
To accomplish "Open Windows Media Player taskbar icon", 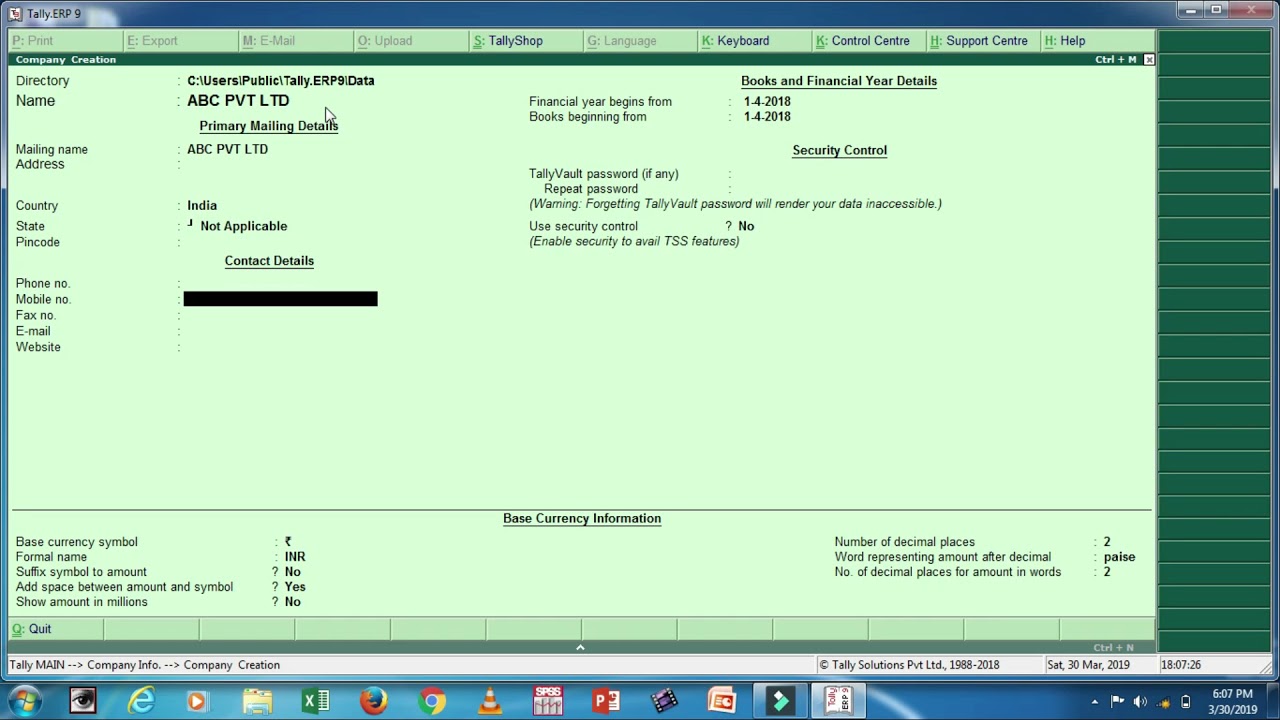I will pos(197,701).
